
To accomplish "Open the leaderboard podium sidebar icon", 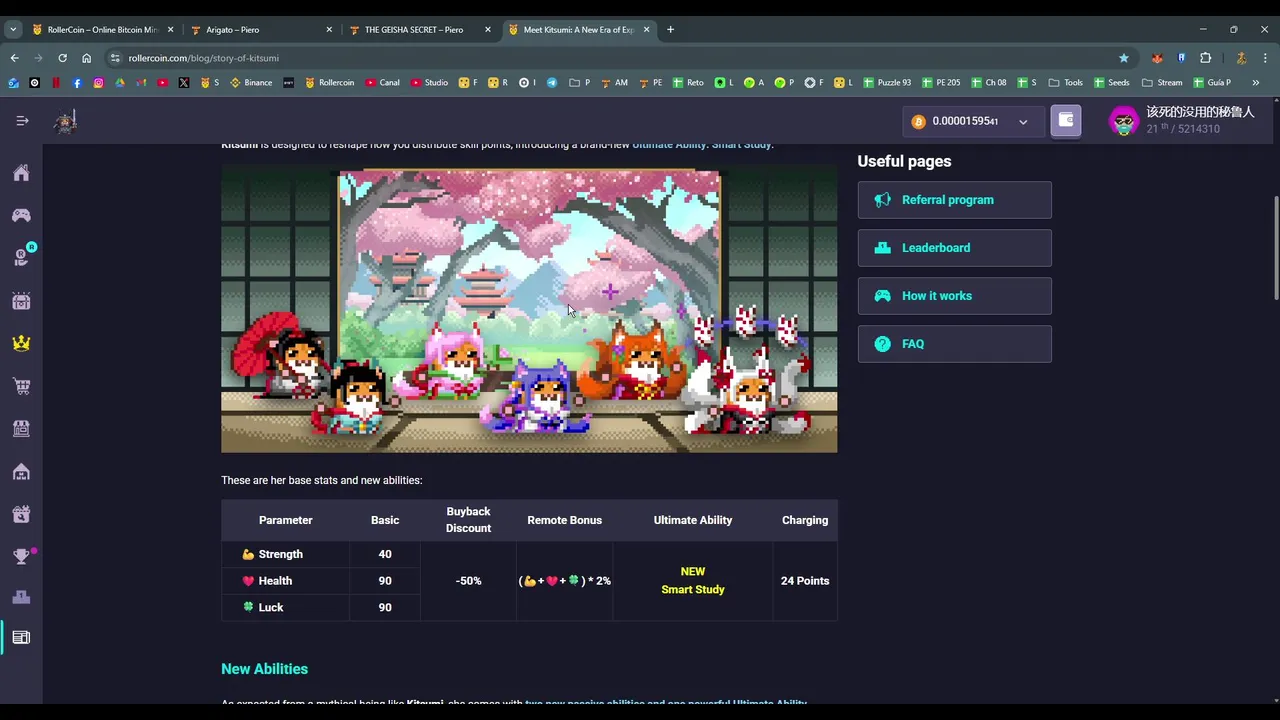I will pyautogui.click(x=21, y=598).
